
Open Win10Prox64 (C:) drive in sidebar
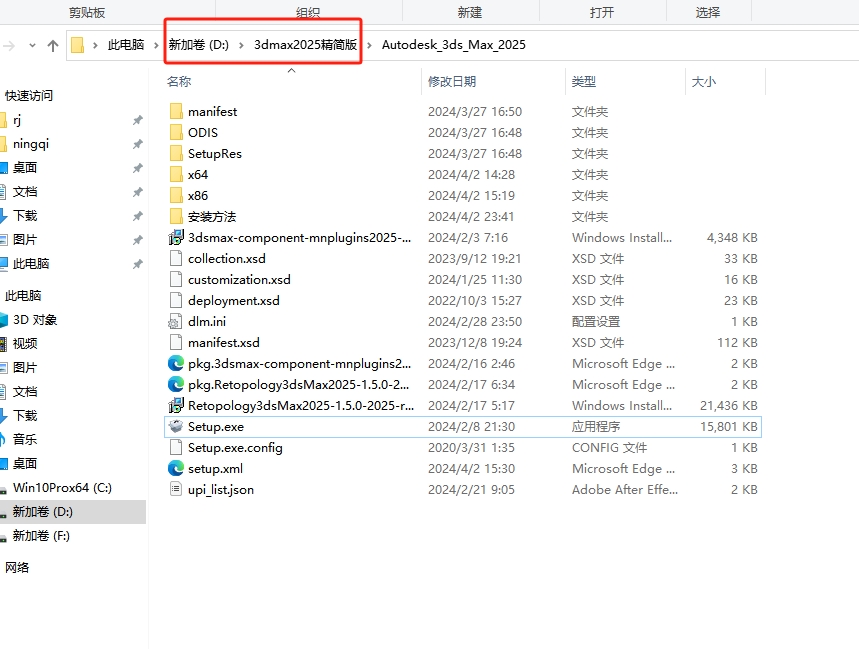pos(62,488)
